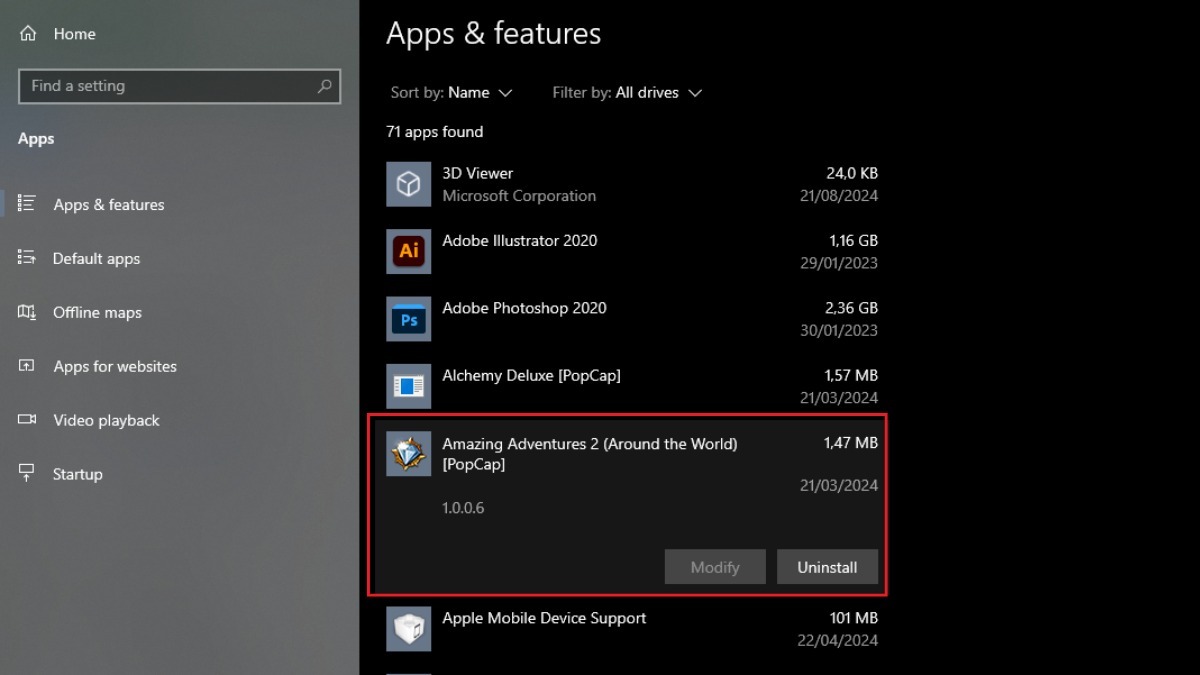Click the Apple Mobile Device Support icon
Screen dimensions: 1200x675
408,629
